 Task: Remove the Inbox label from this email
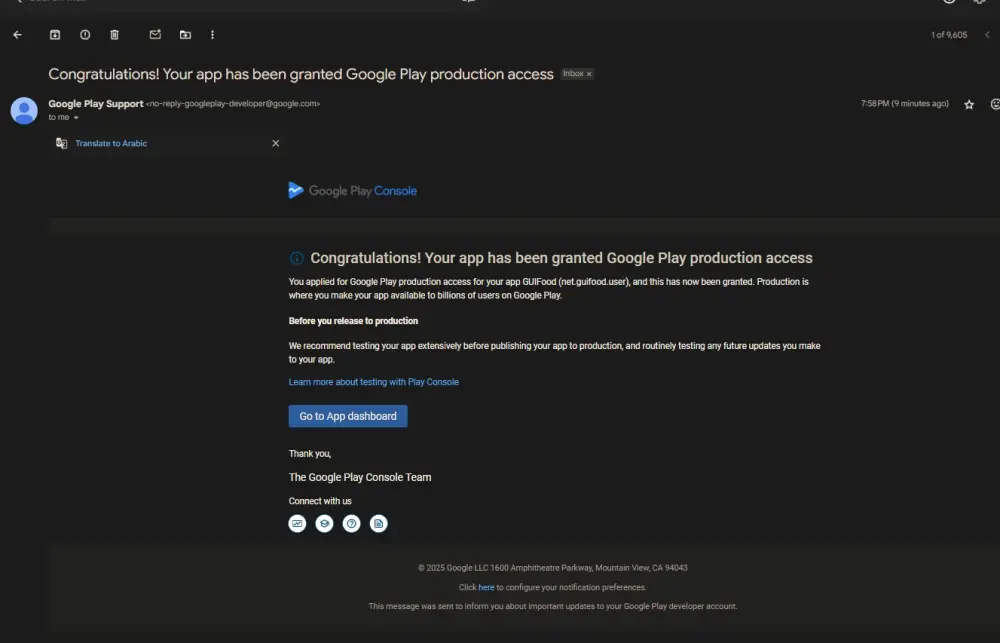(x=589, y=74)
